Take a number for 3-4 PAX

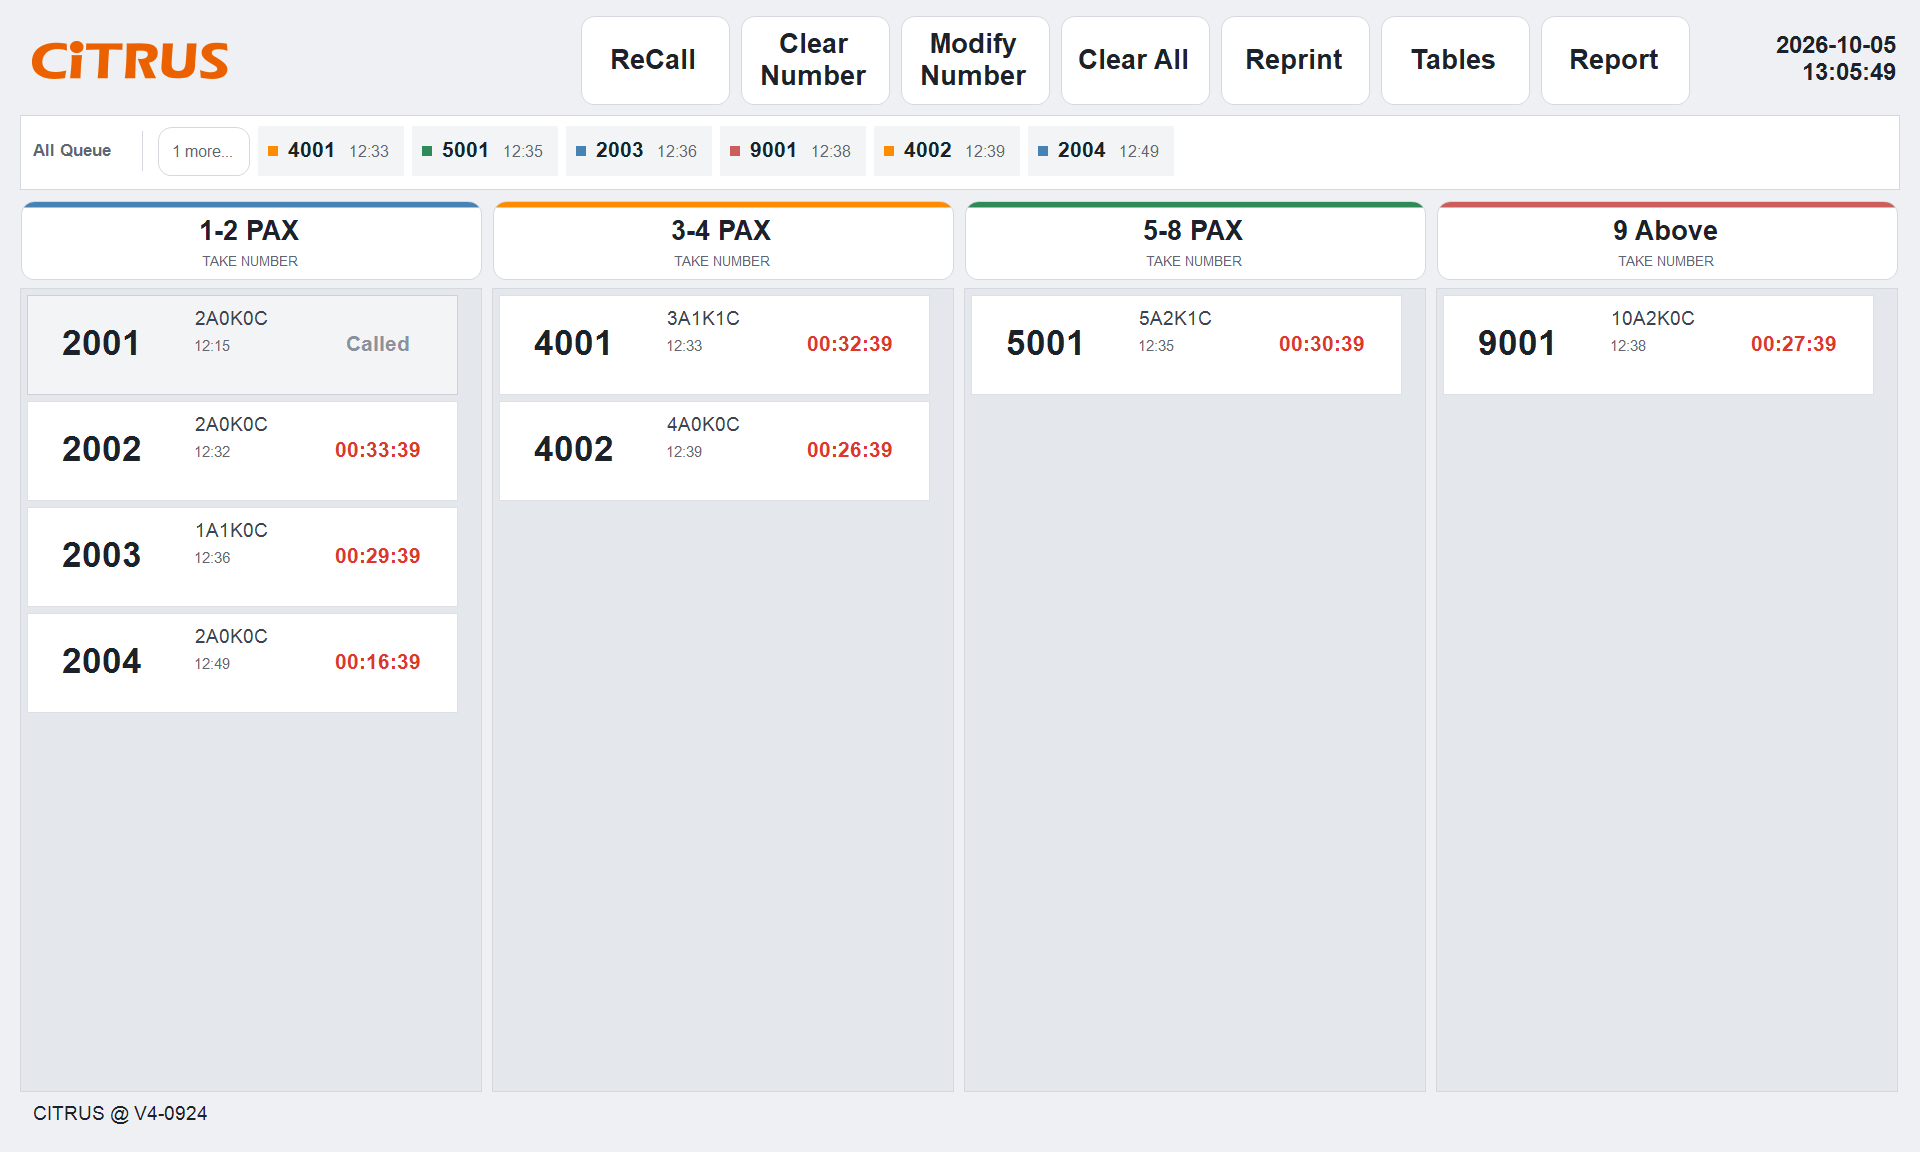coord(723,242)
